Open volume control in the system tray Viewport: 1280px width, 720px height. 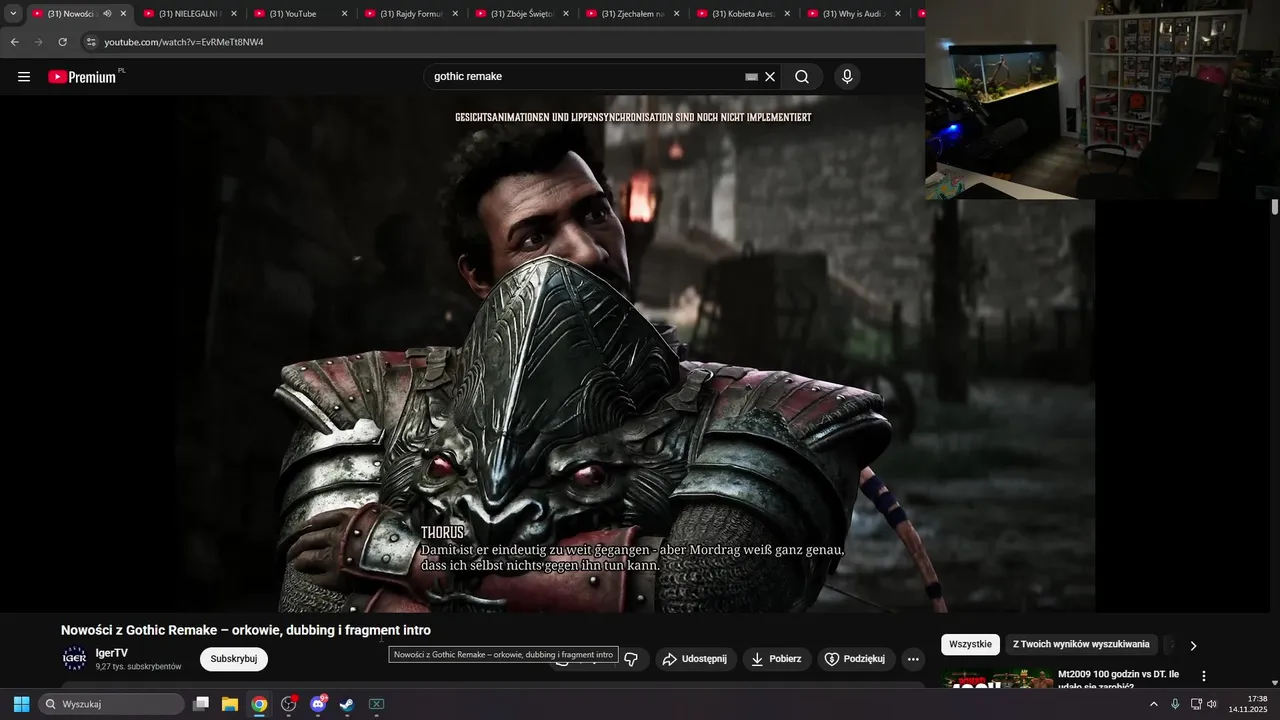pyautogui.click(x=1212, y=704)
